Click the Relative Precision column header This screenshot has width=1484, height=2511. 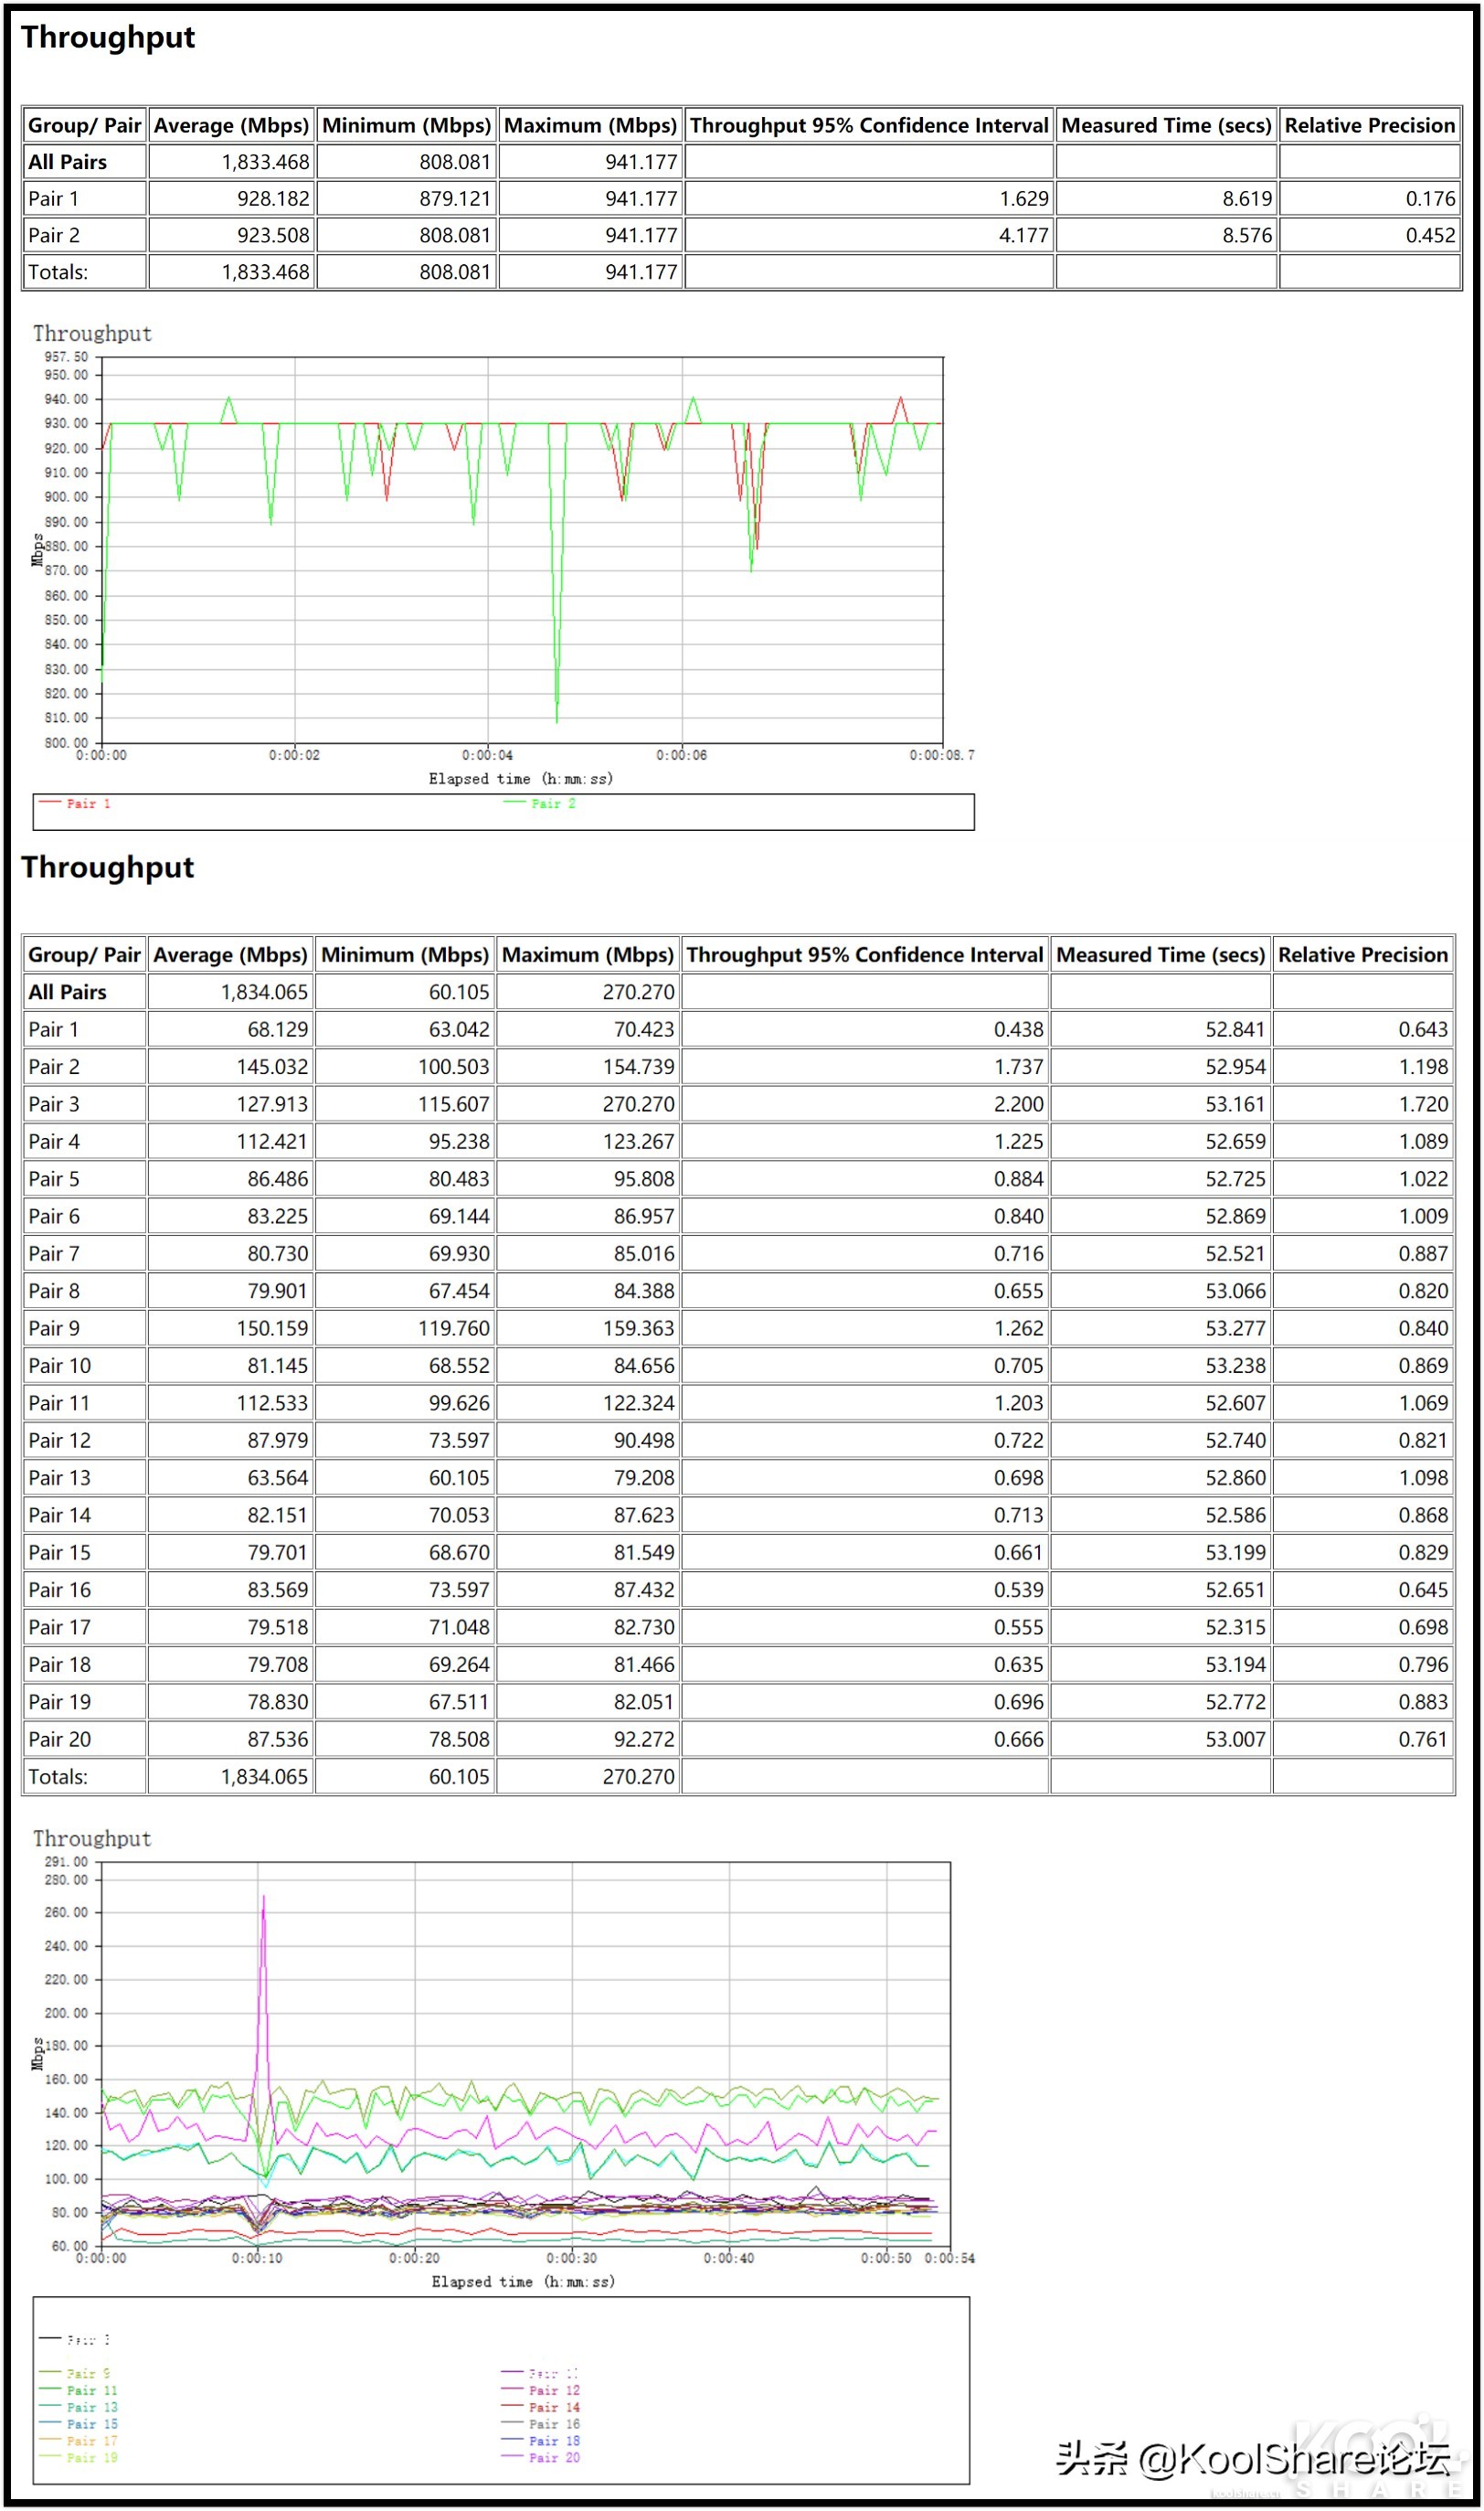click(x=1369, y=125)
